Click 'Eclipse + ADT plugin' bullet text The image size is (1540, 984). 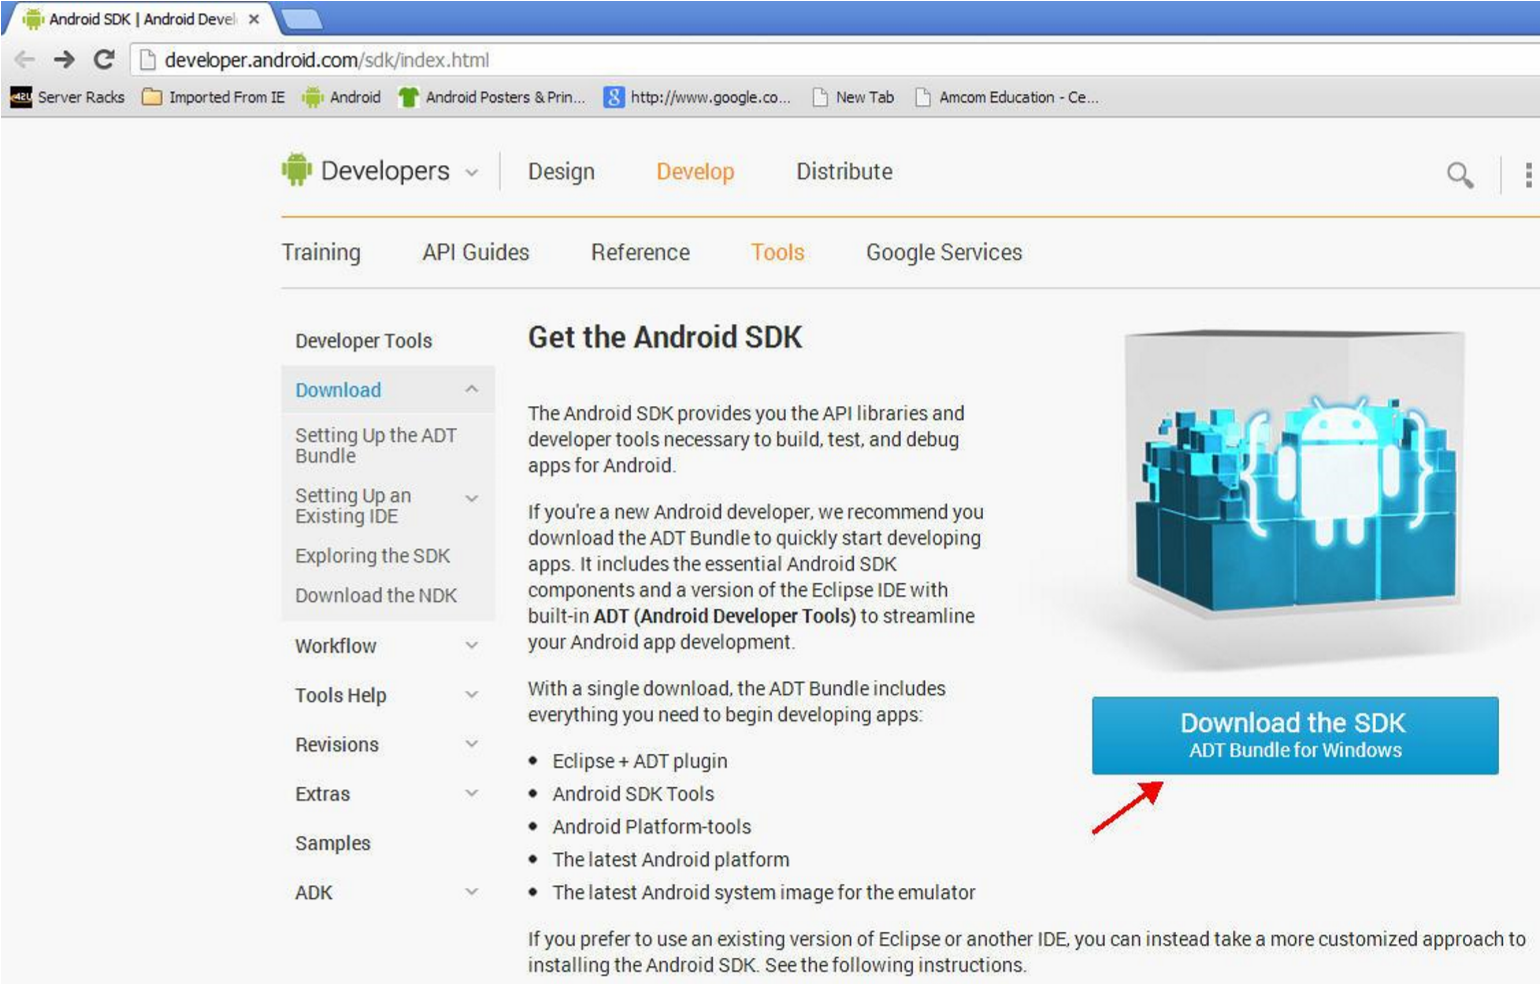point(640,761)
